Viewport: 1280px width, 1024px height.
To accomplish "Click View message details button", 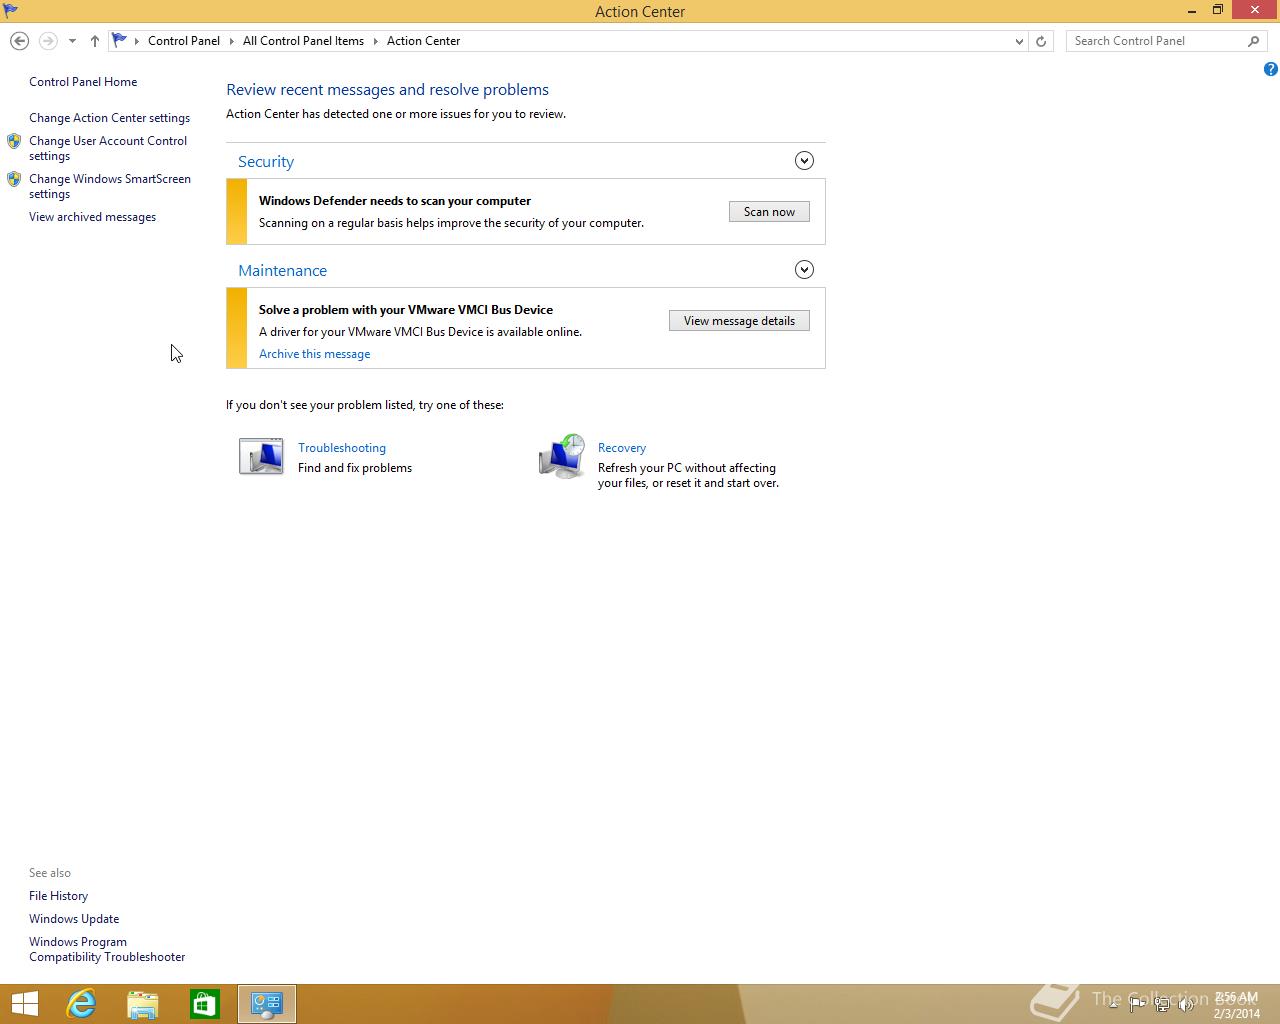I will point(739,321).
